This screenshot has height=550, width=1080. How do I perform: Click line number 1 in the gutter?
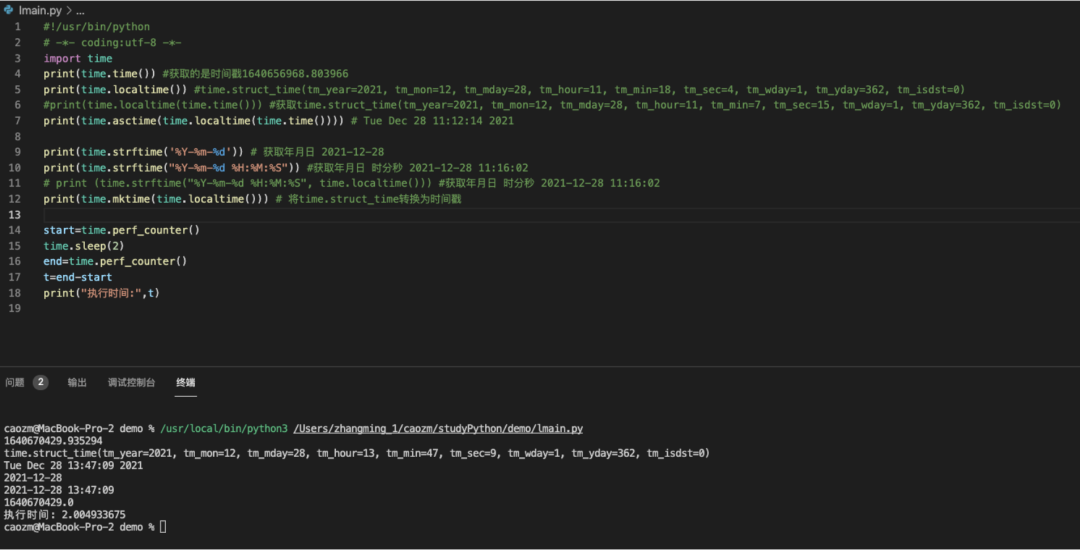click(17, 27)
